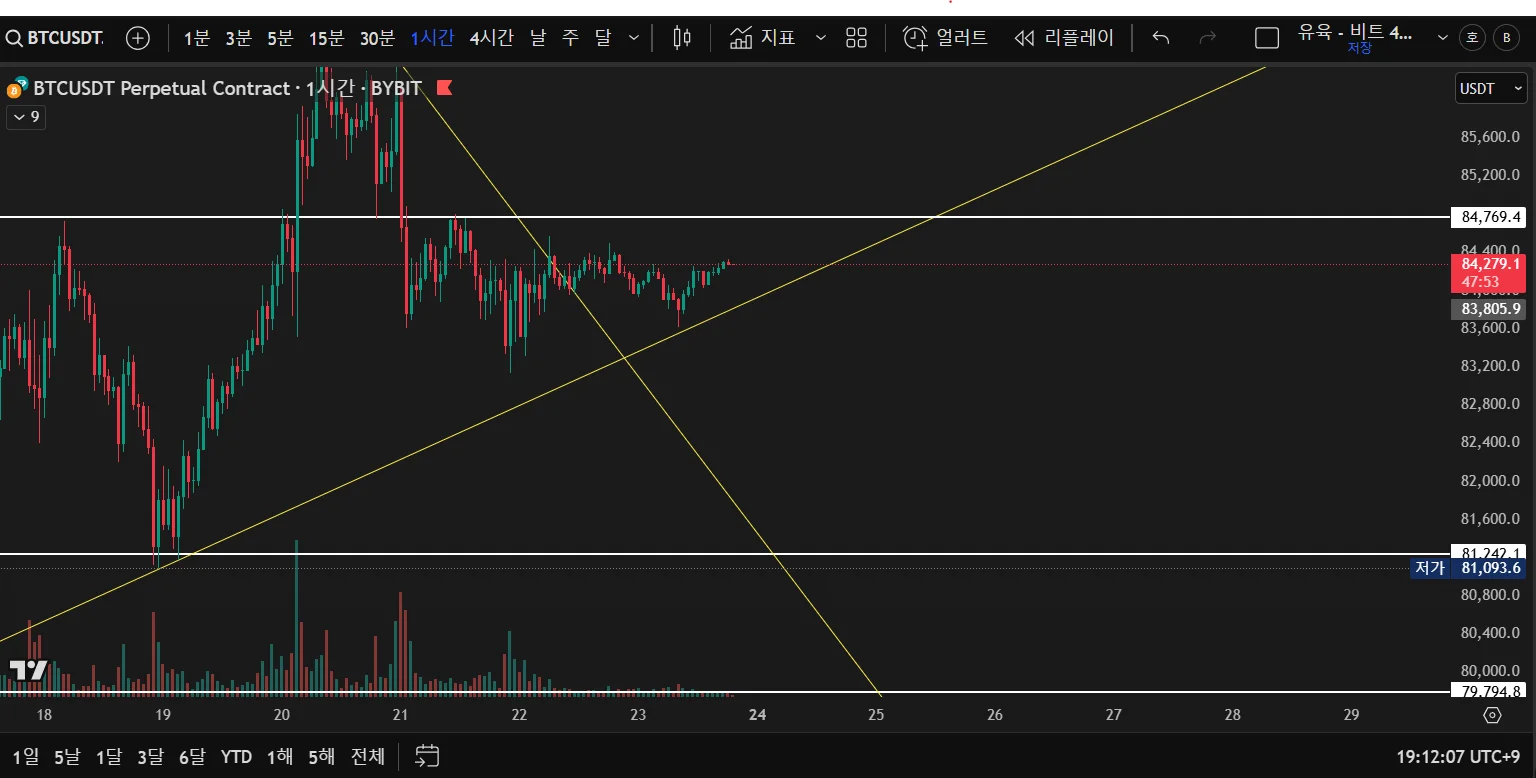
Task: Click the red current price label 84,279.1
Action: point(1489,273)
